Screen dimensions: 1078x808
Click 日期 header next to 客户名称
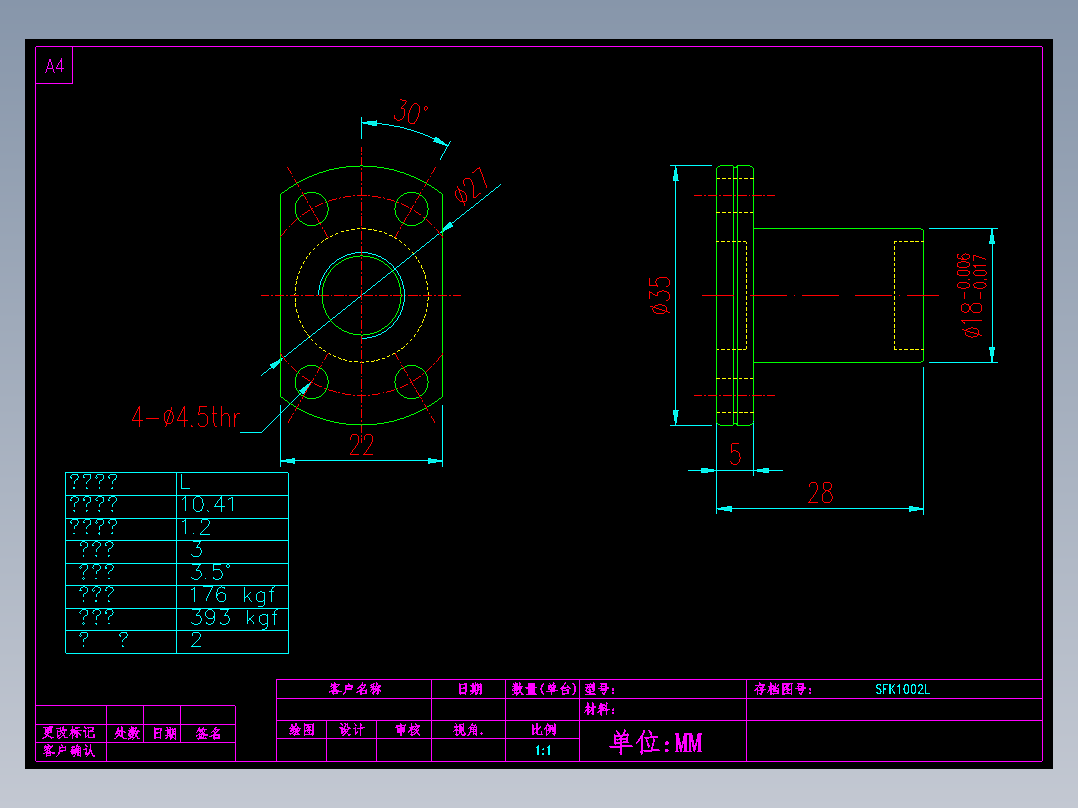coord(470,689)
